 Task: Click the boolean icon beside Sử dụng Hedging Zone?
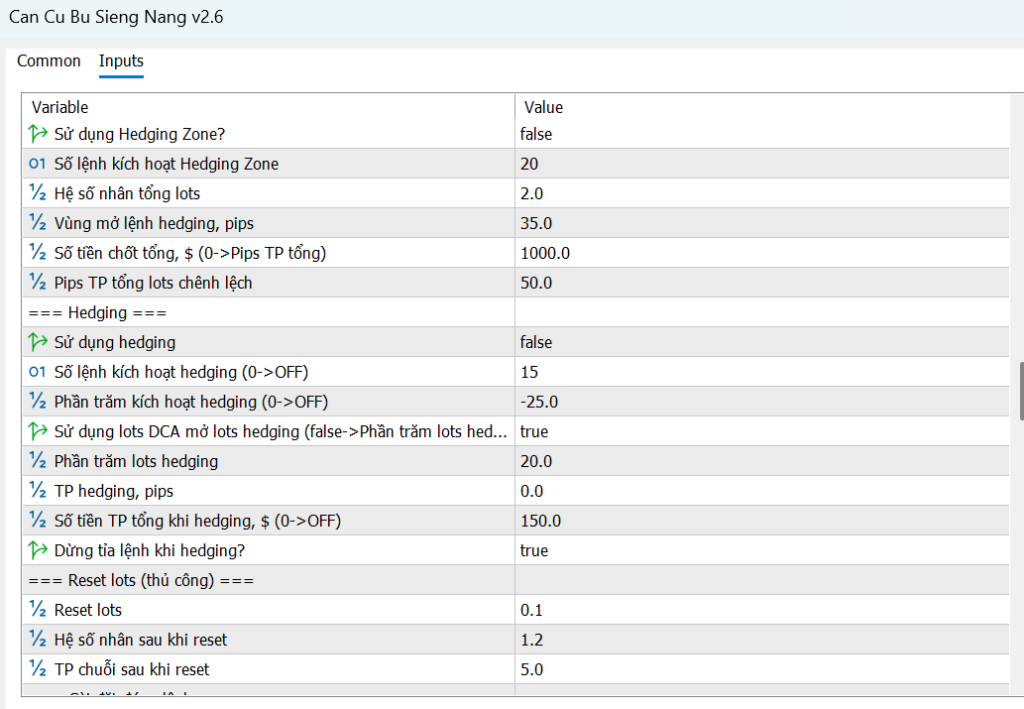tap(38, 134)
